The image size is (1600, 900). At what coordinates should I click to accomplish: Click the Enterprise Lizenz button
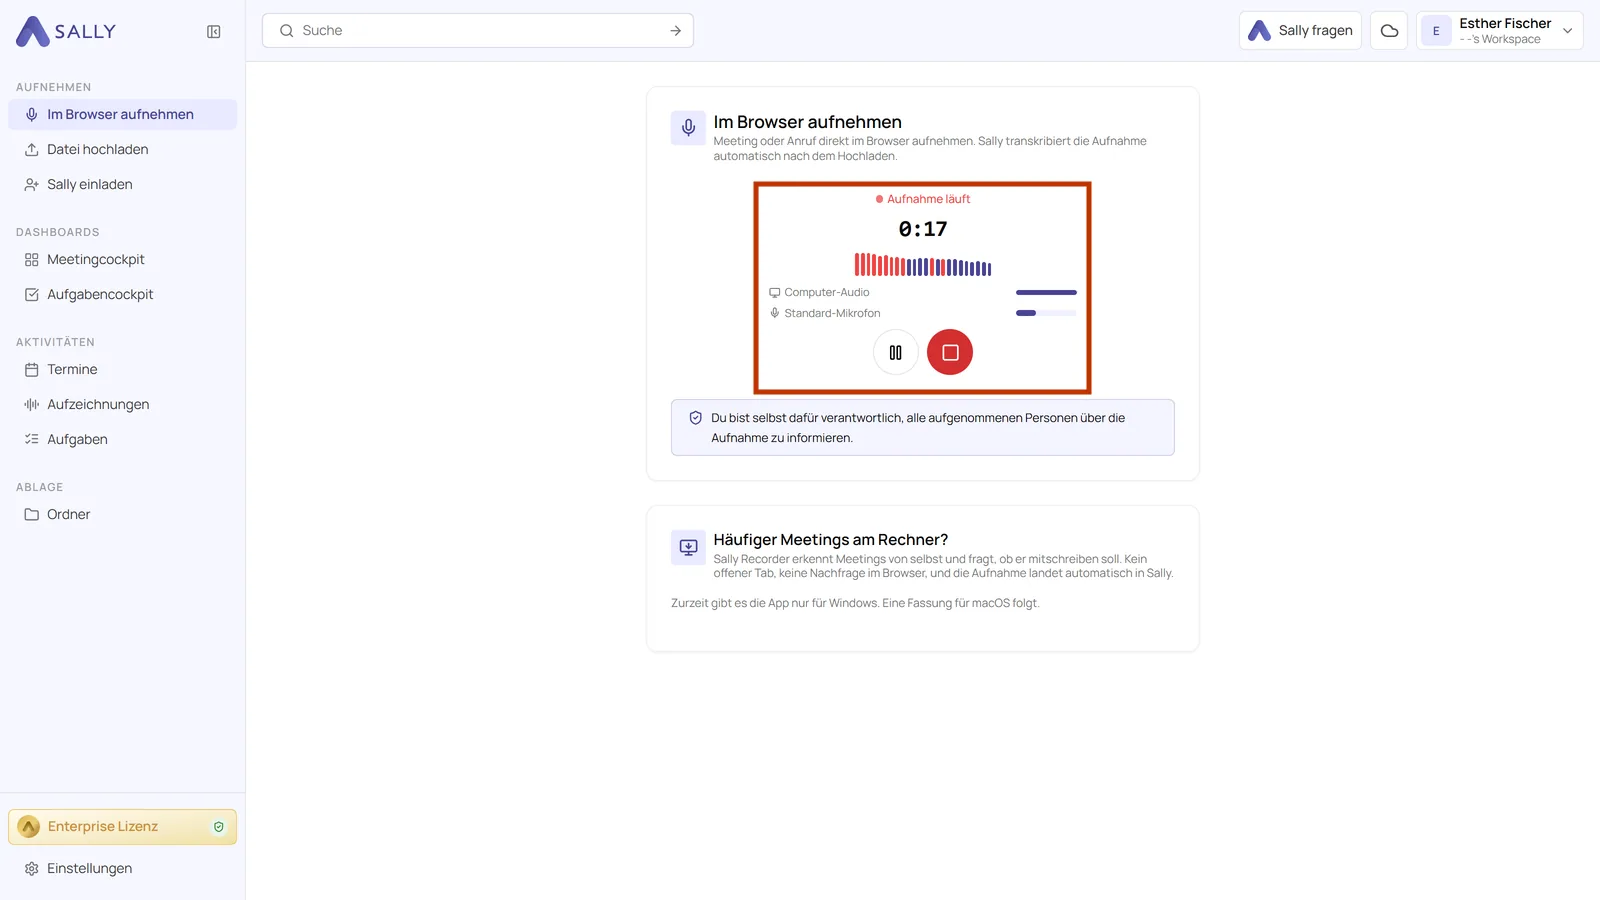pyautogui.click(x=123, y=827)
